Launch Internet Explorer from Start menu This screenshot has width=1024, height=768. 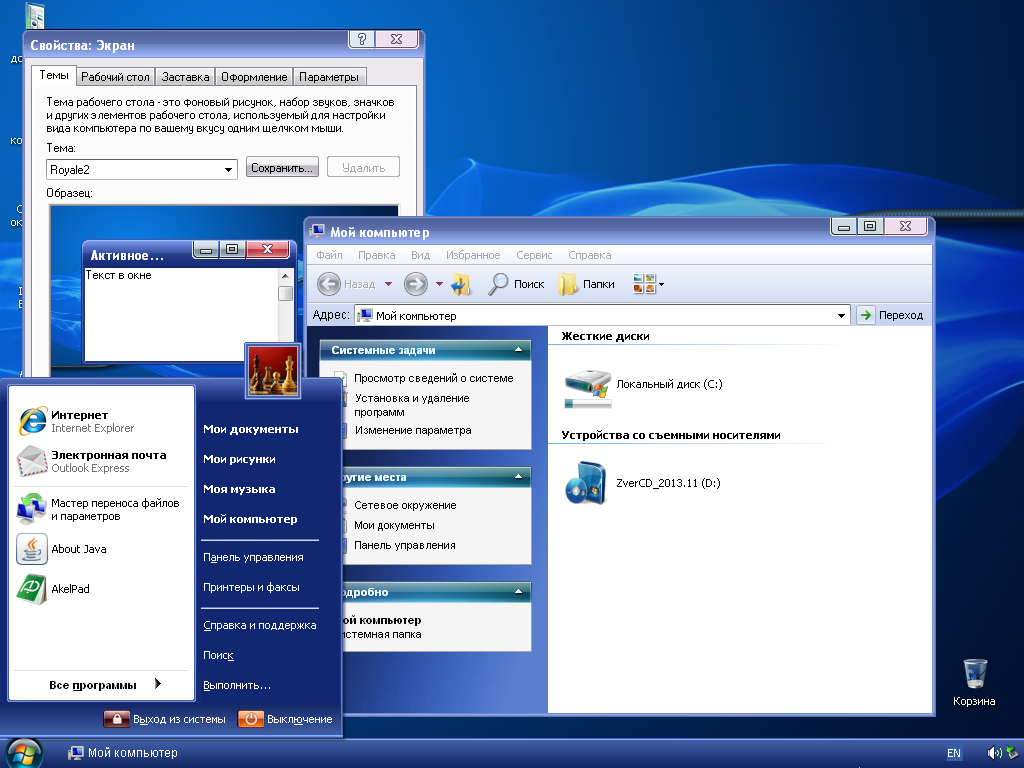coord(103,421)
